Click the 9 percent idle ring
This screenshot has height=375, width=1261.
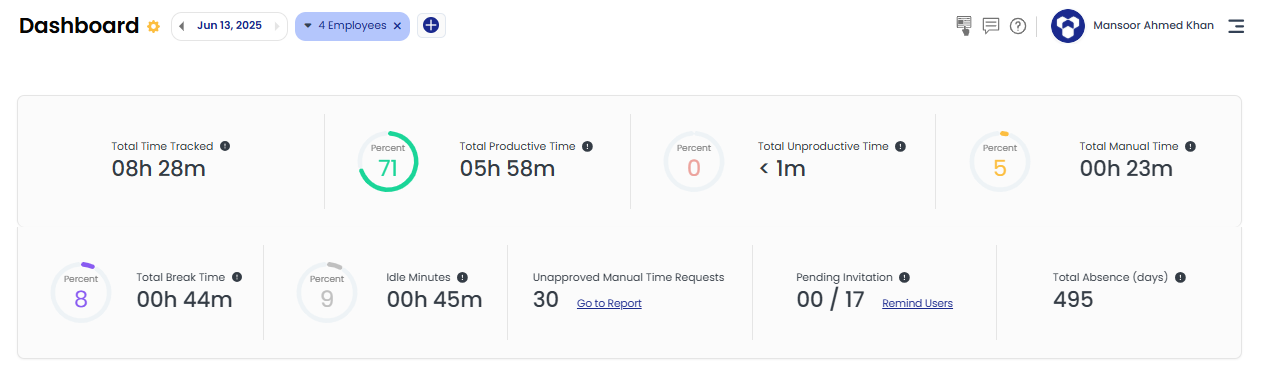click(327, 292)
